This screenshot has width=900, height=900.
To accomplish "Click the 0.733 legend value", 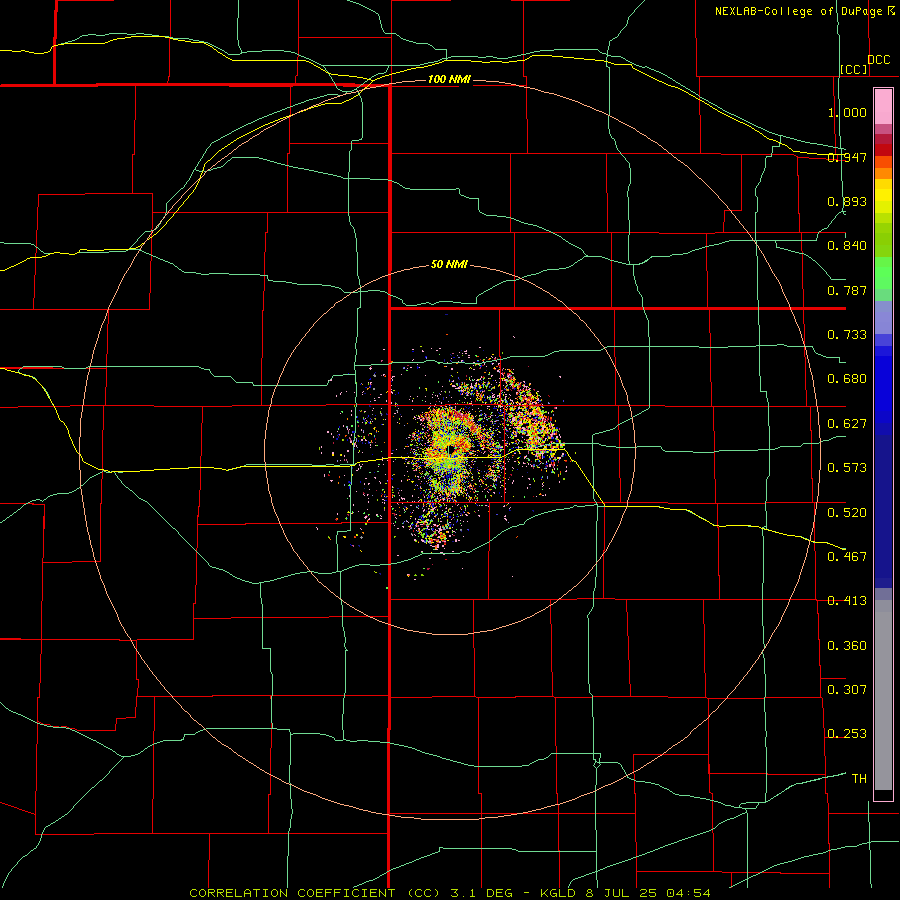I will tap(847, 335).
